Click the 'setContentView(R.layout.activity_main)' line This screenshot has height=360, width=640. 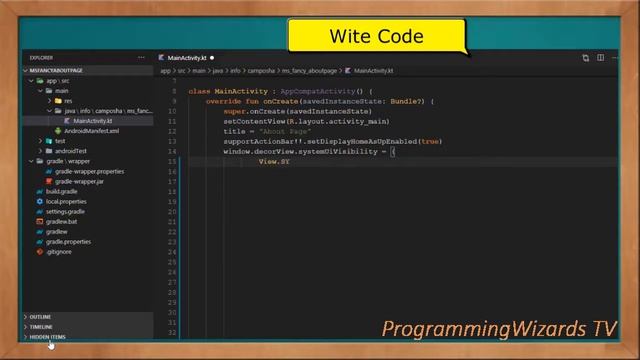tap(306, 121)
